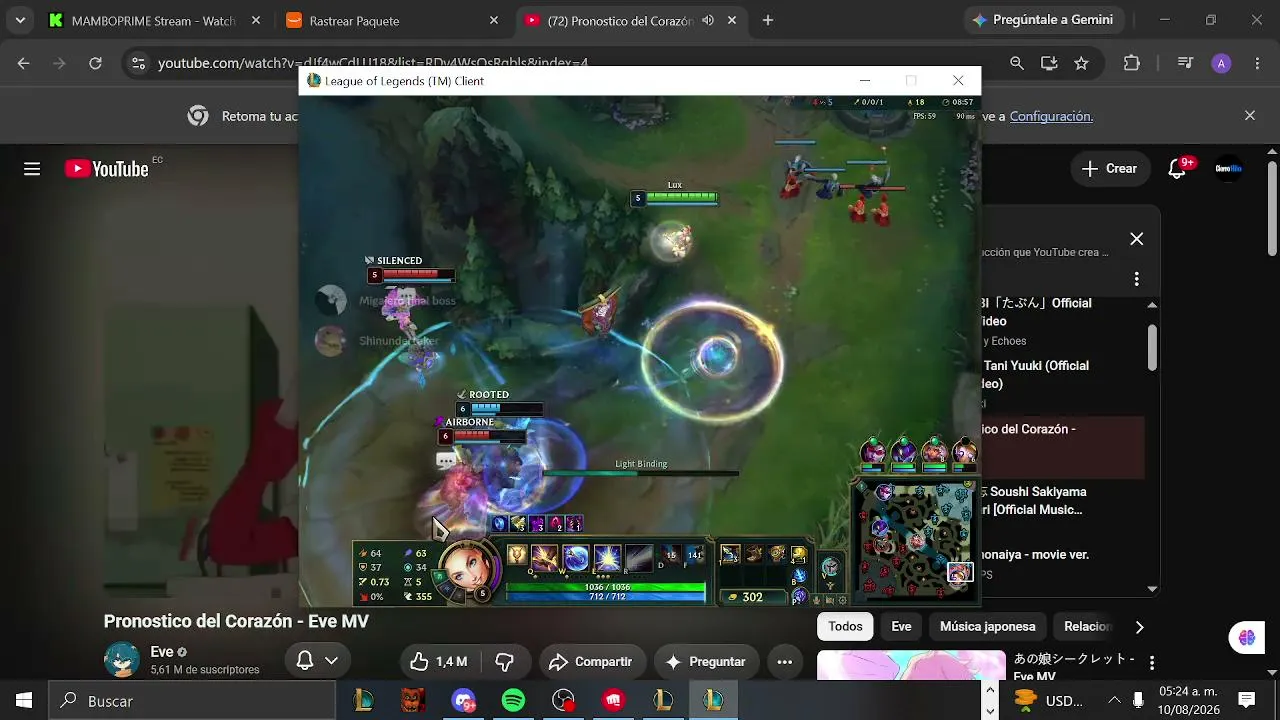This screenshot has height=720, width=1280.
Task: Open the subscription notification bell dropdown
Action: (318, 661)
